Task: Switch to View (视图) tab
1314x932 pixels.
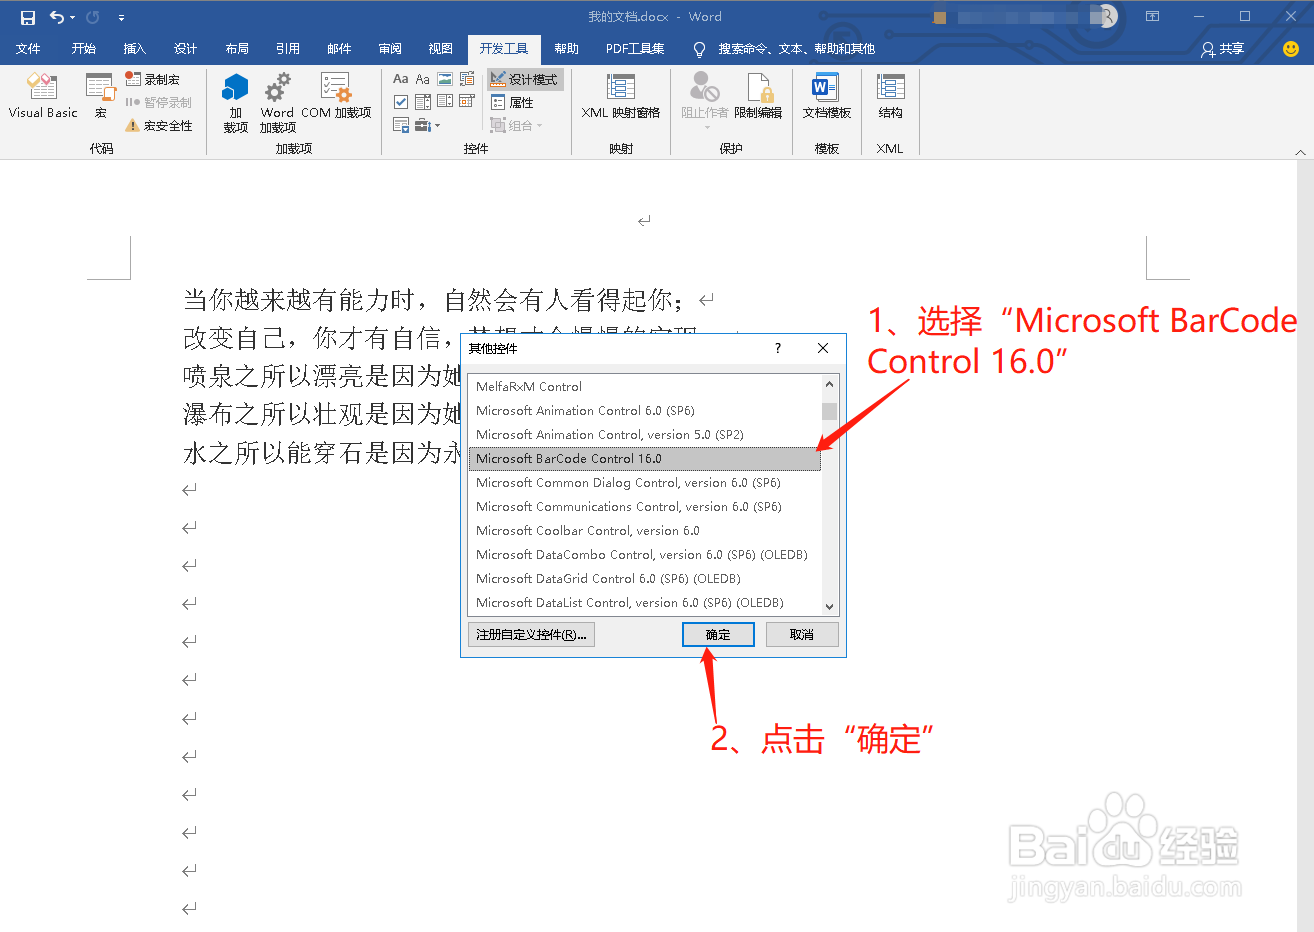Action: (x=440, y=48)
